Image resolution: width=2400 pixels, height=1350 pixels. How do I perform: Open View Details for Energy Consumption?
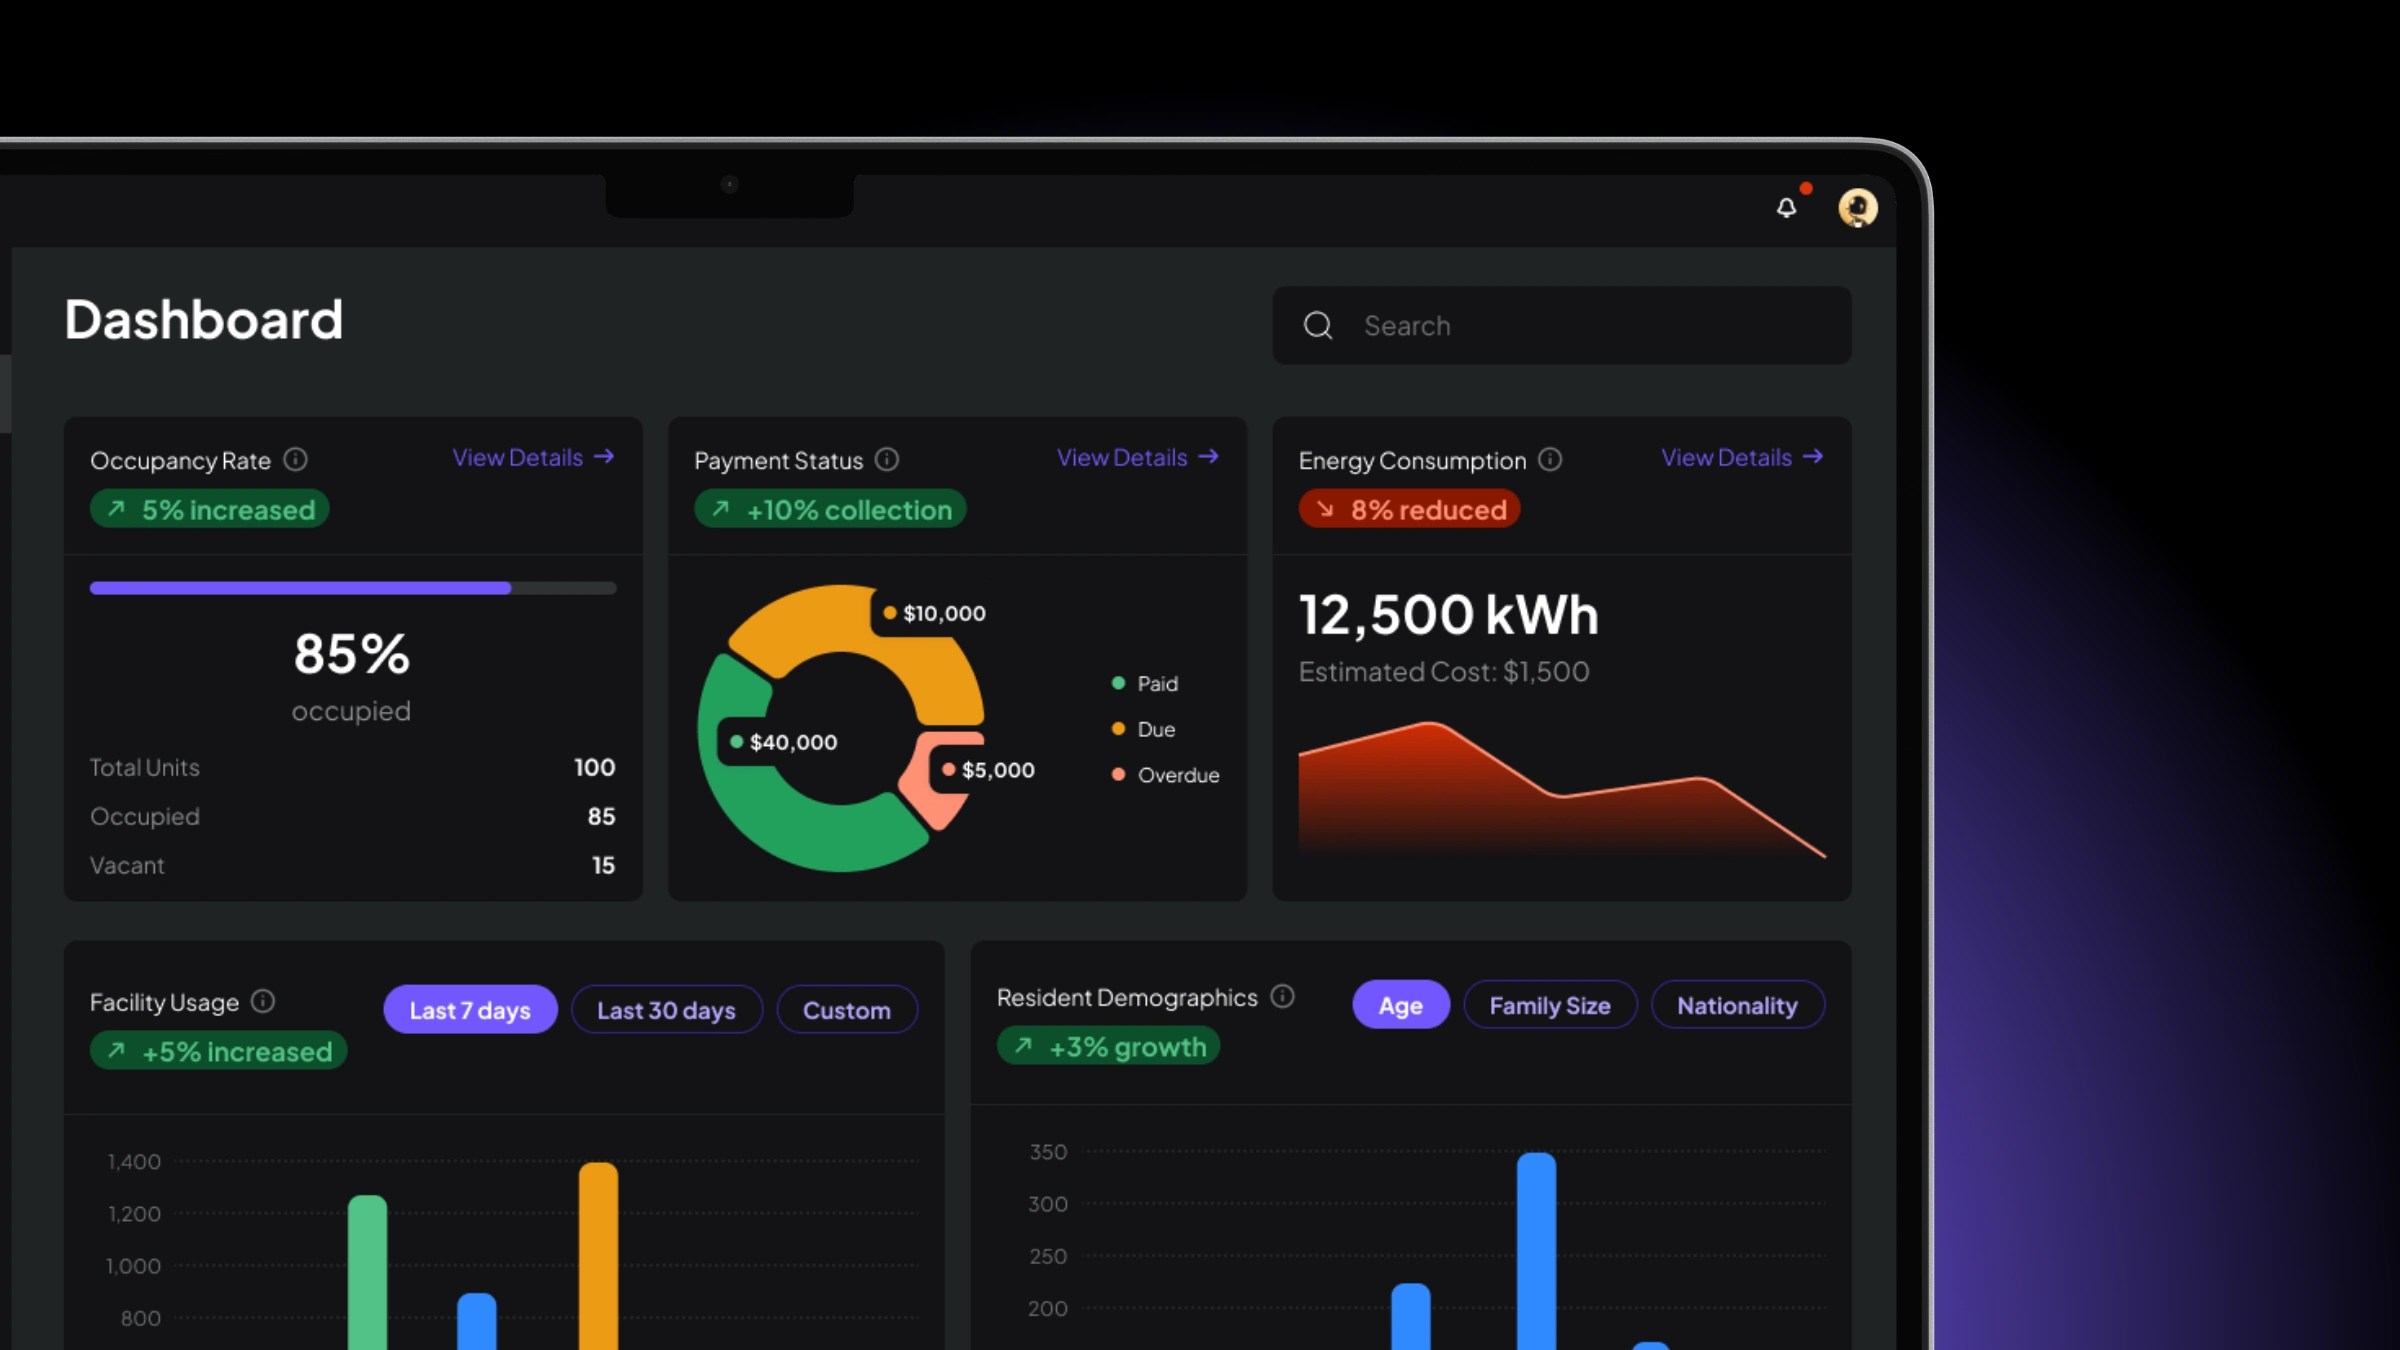(1741, 458)
